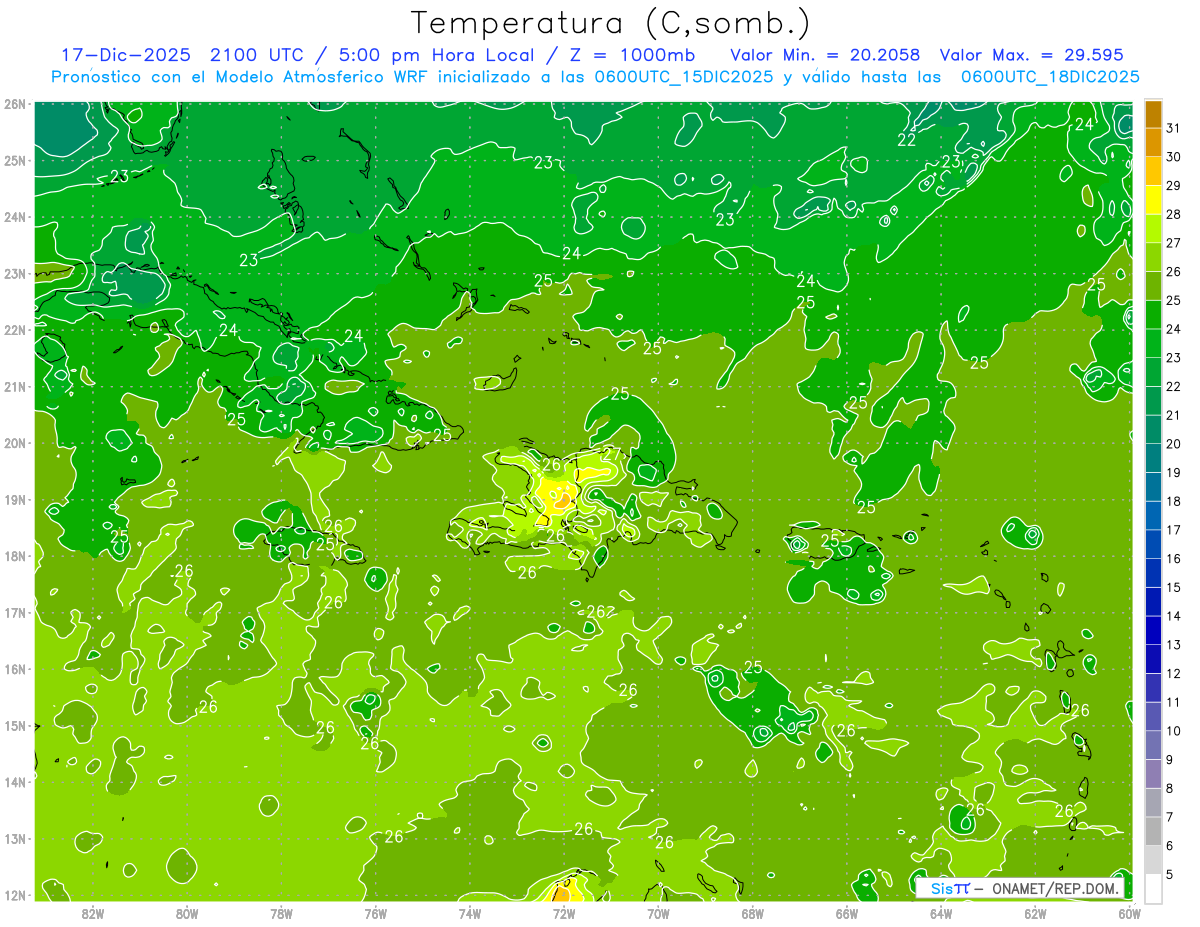Click the "12" color scale label
1200x927 pixels.
coord(1173,673)
